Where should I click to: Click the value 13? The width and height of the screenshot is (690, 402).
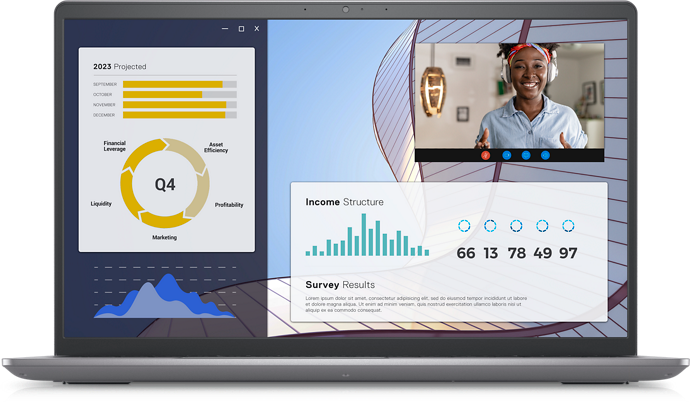pos(491,253)
